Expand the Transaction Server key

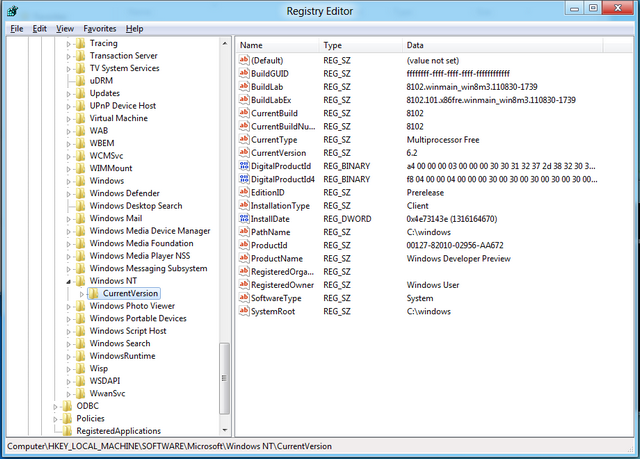click(x=69, y=56)
